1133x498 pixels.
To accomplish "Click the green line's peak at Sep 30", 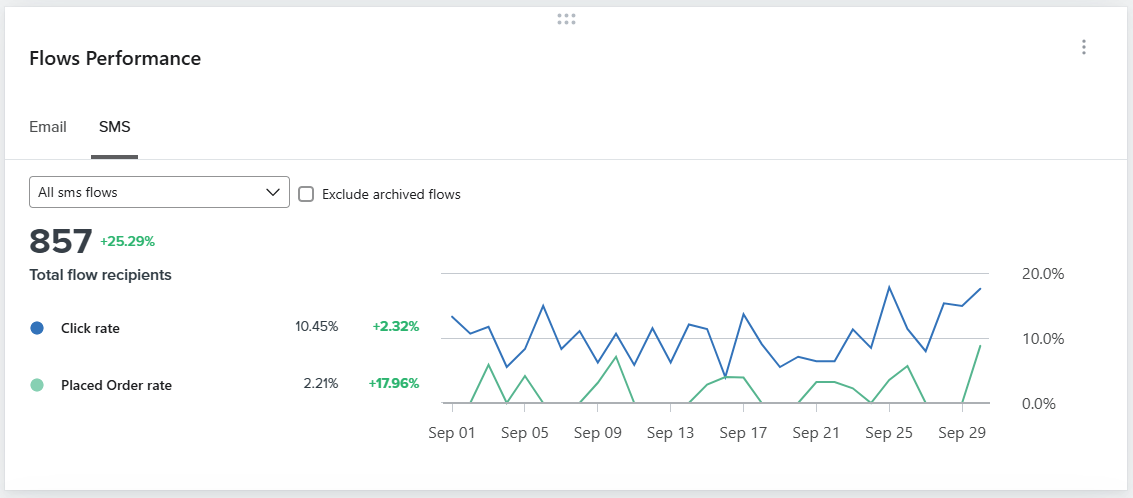I will click(x=980, y=345).
